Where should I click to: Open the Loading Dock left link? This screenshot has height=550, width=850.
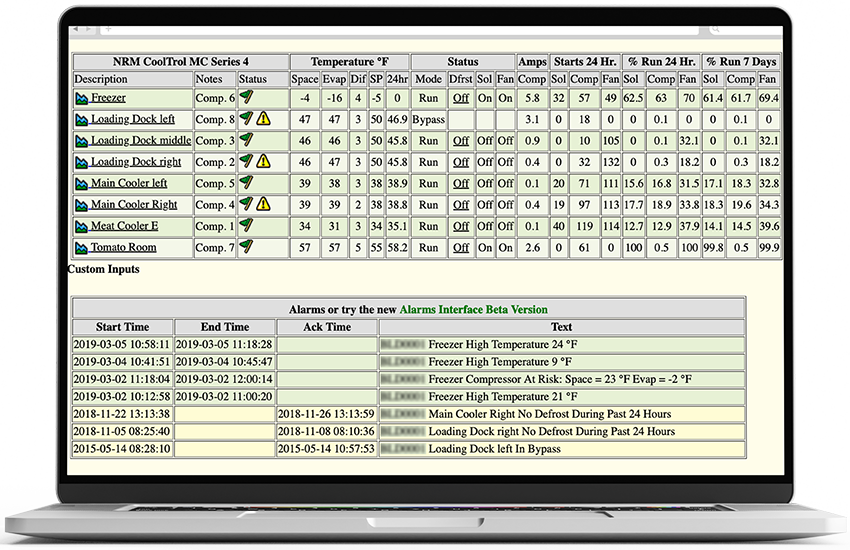133,119
